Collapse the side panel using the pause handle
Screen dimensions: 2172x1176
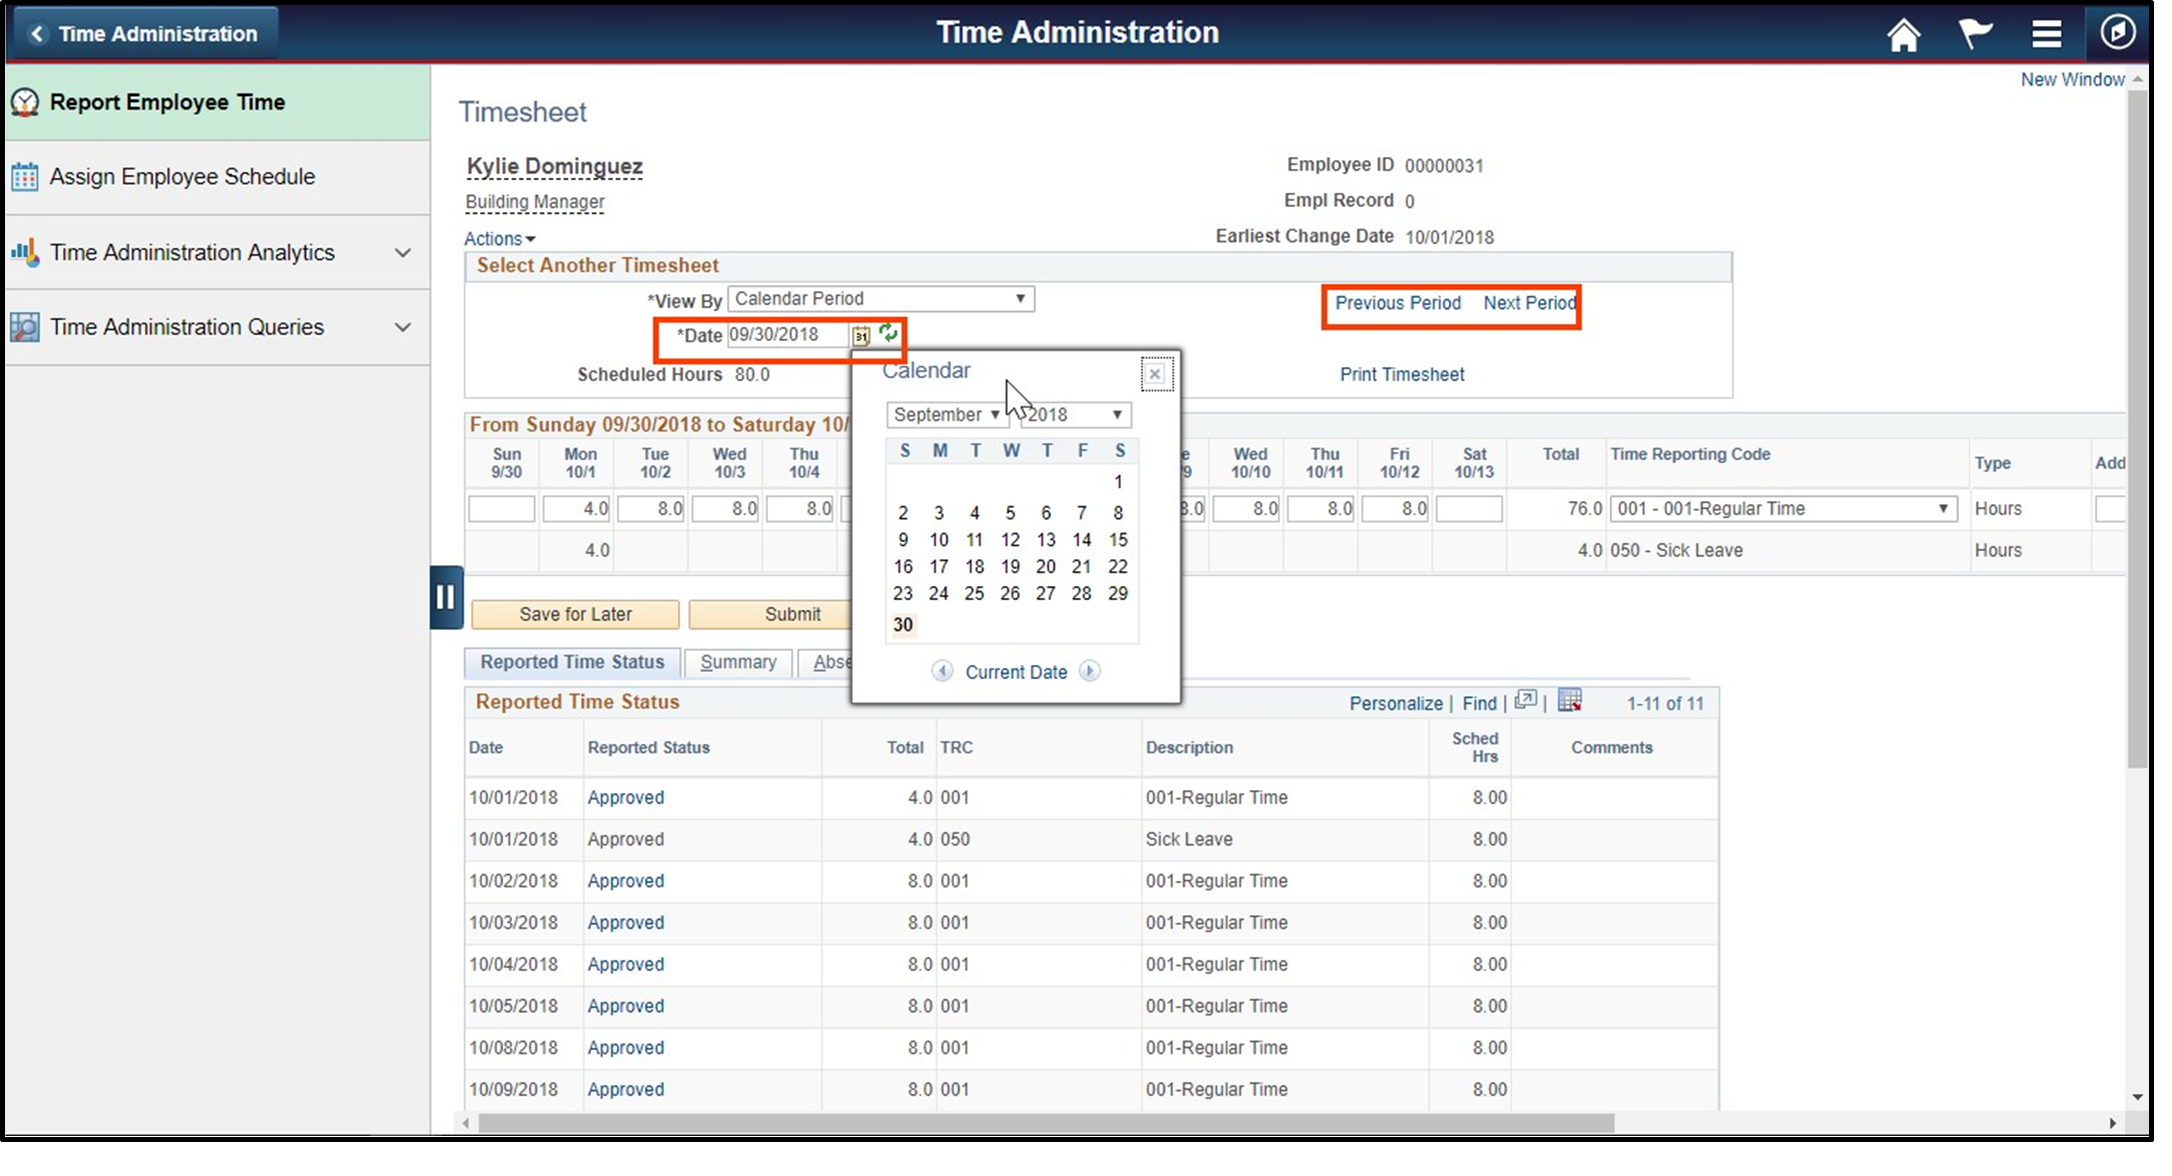[x=446, y=597]
